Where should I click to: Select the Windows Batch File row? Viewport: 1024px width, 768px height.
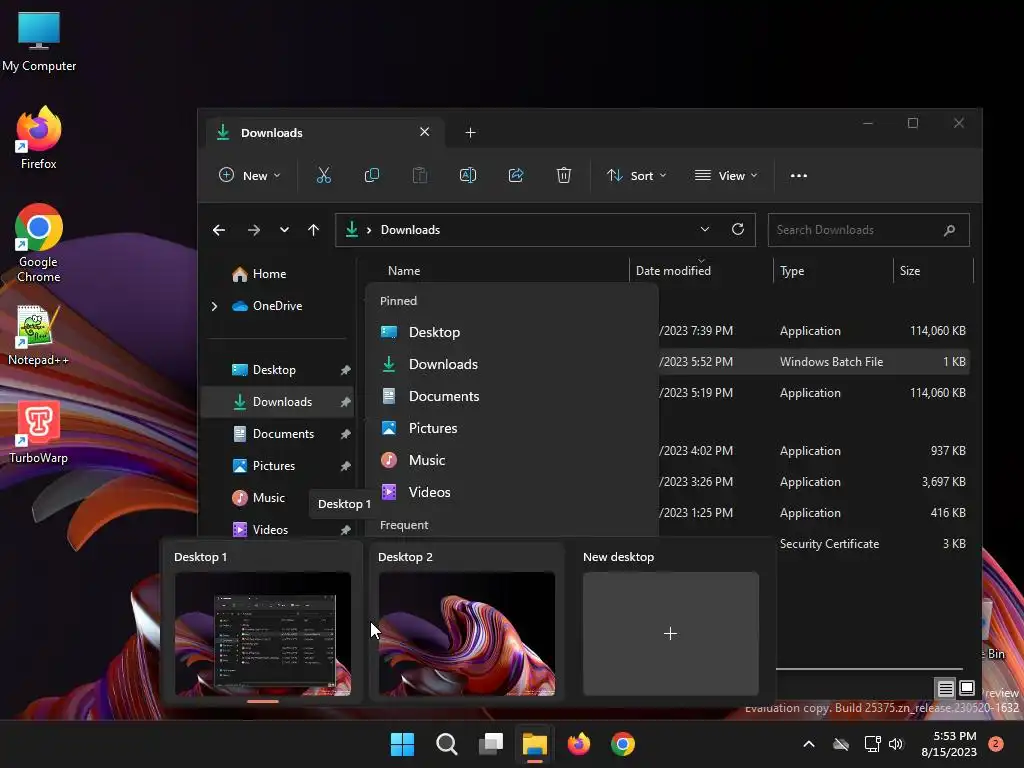(x=813, y=362)
